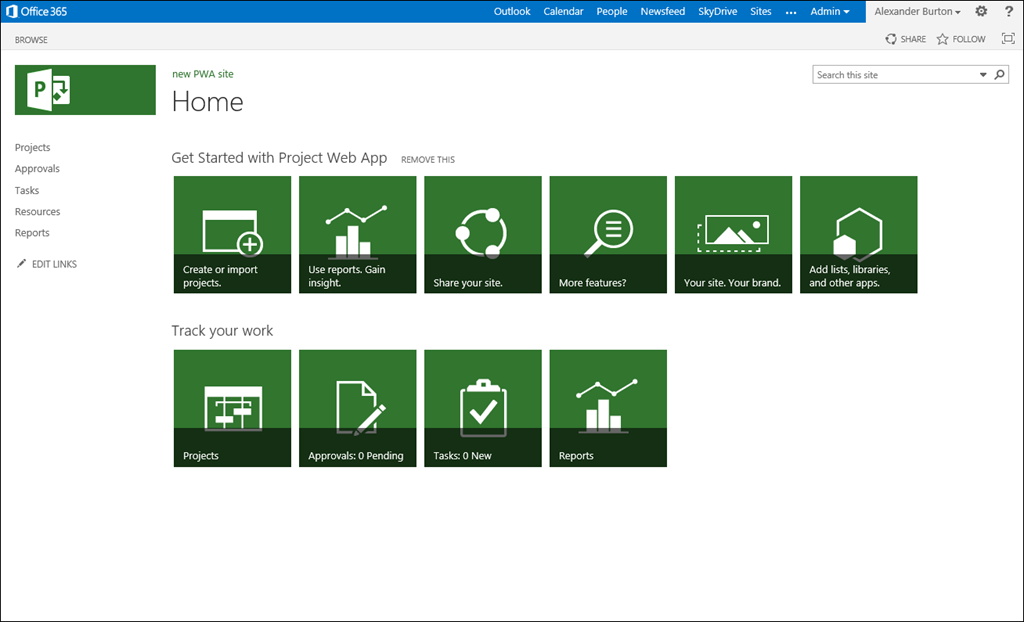Click the Edit Links text in the sidebar
Screen dimensions: 1024x622
54,264
